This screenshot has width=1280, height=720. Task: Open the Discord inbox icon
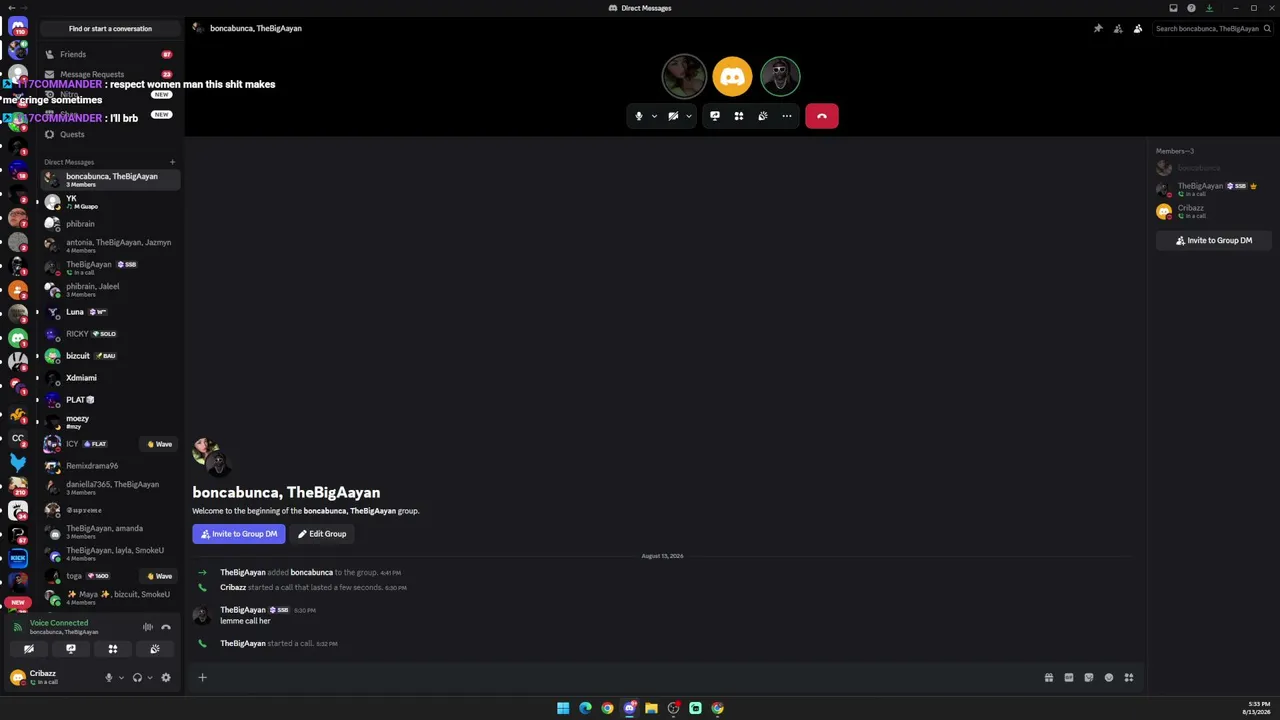1173,8
